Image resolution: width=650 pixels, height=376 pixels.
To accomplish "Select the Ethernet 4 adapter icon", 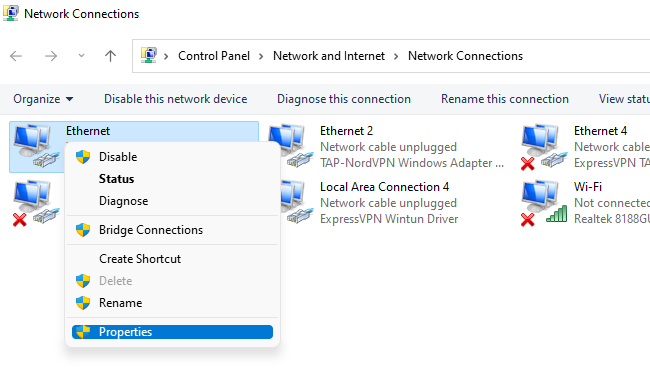I will click(544, 147).
